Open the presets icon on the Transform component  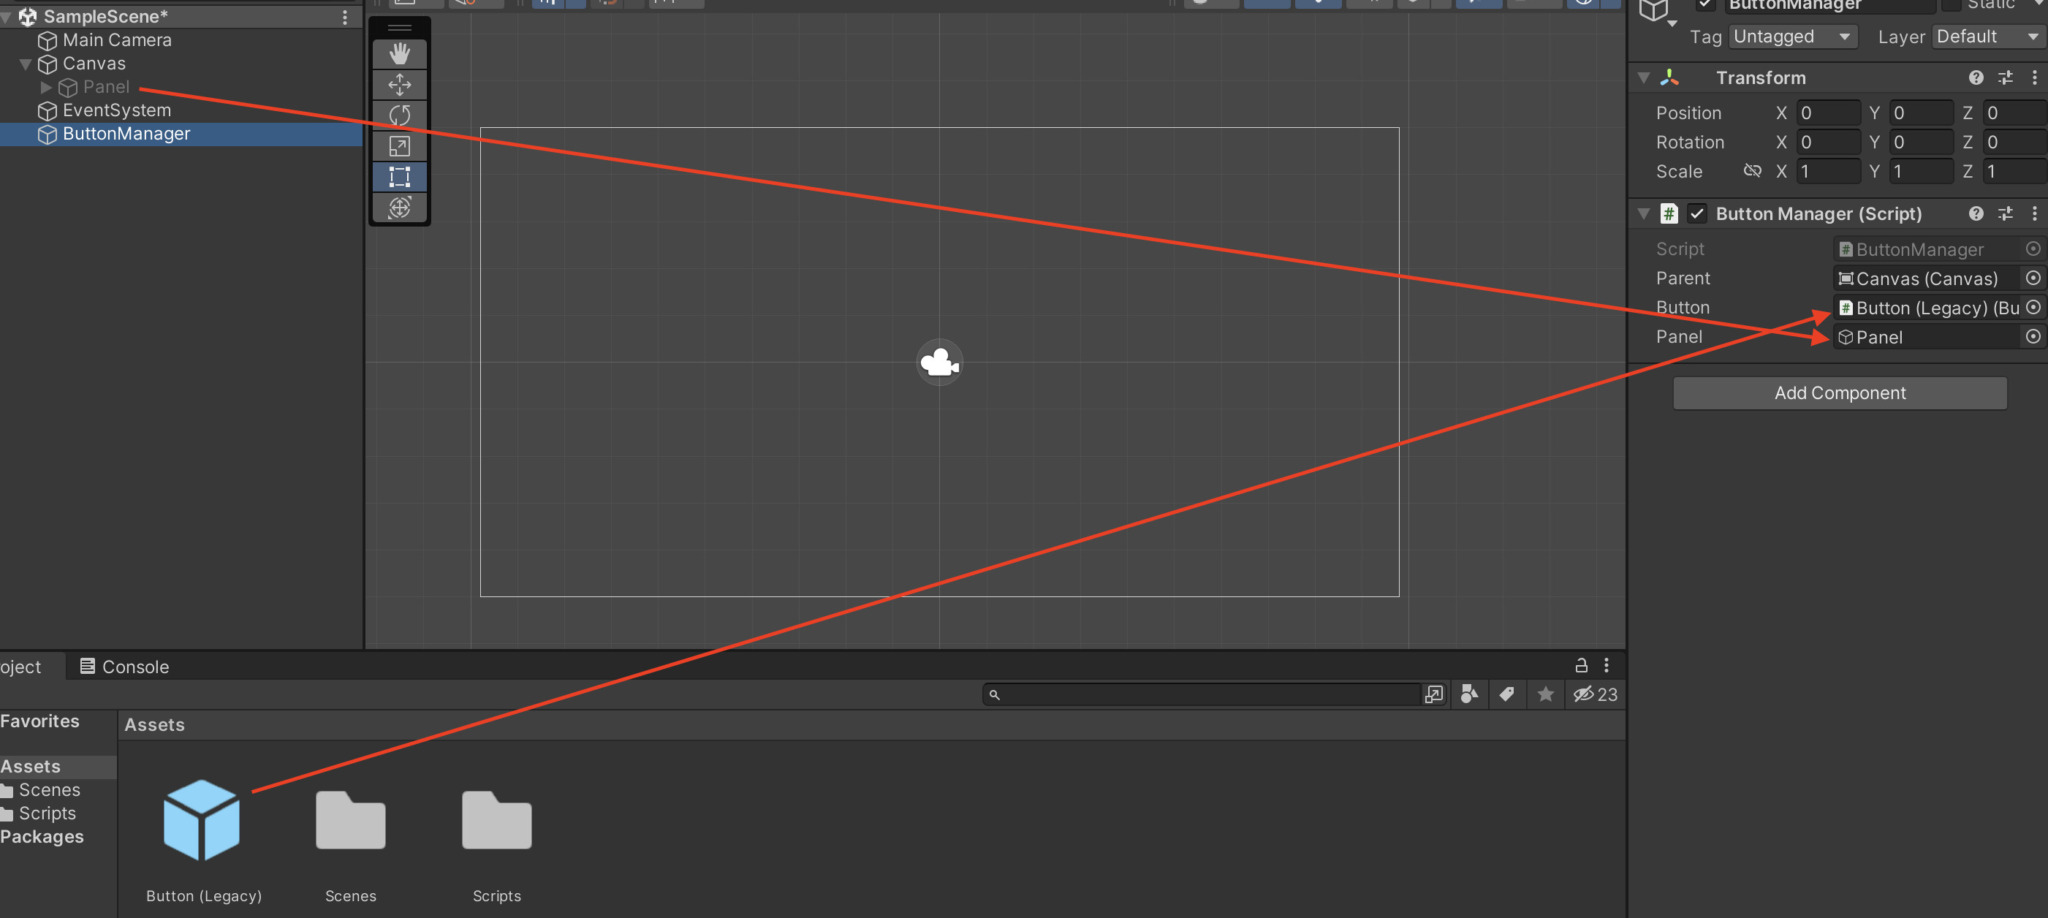[2005, 77]
